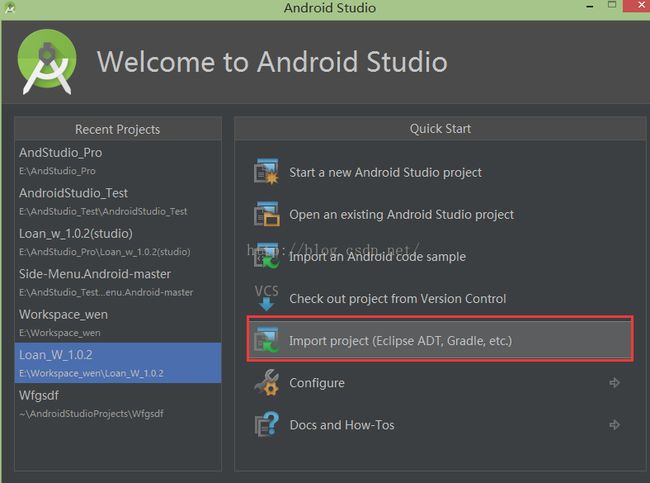
Task: Open recent project AndroidStudio_Test
Action: tap(73, 193)
